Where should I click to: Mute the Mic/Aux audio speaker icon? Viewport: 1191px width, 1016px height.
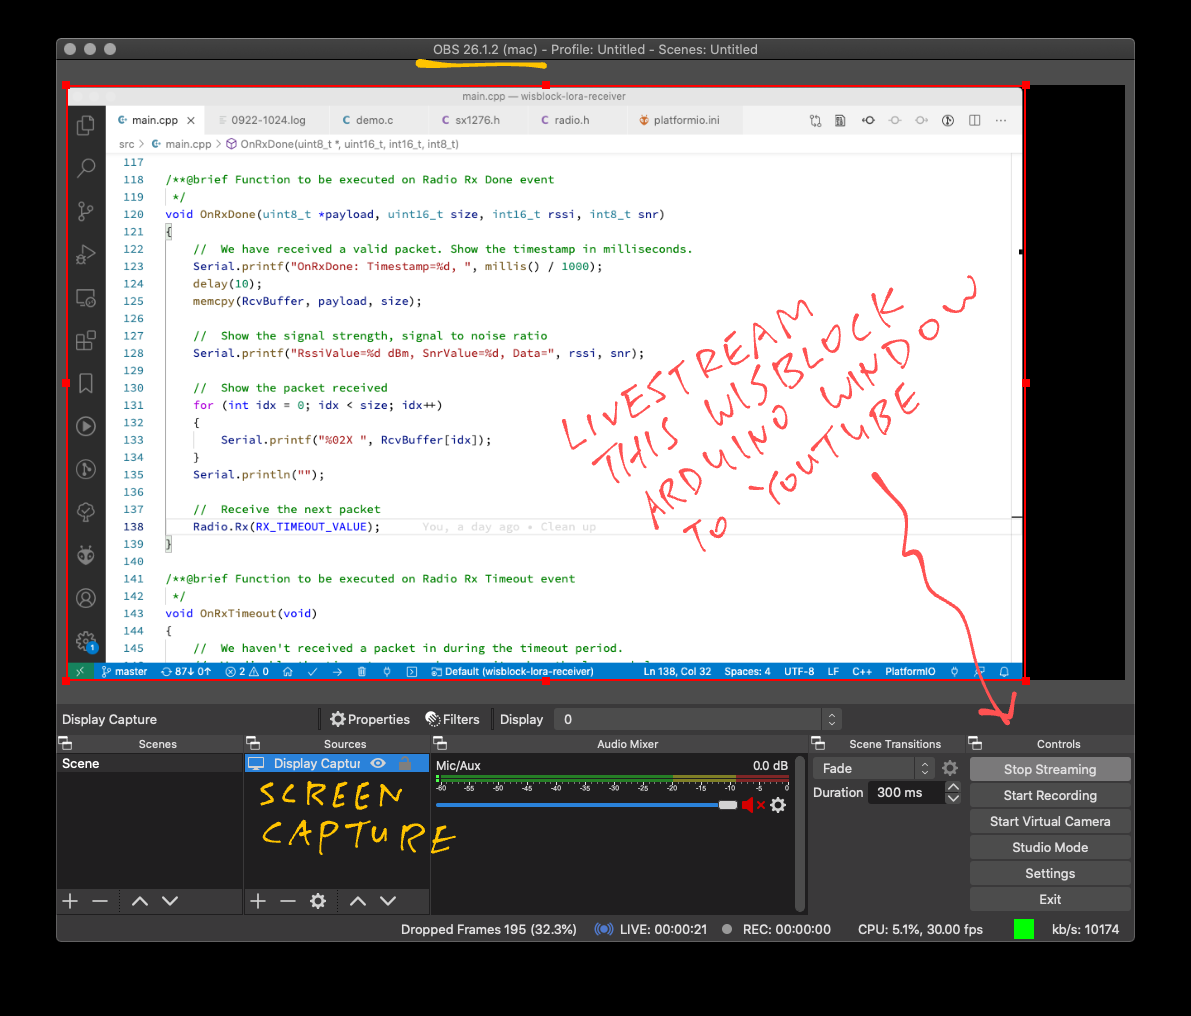click(748, 805)
